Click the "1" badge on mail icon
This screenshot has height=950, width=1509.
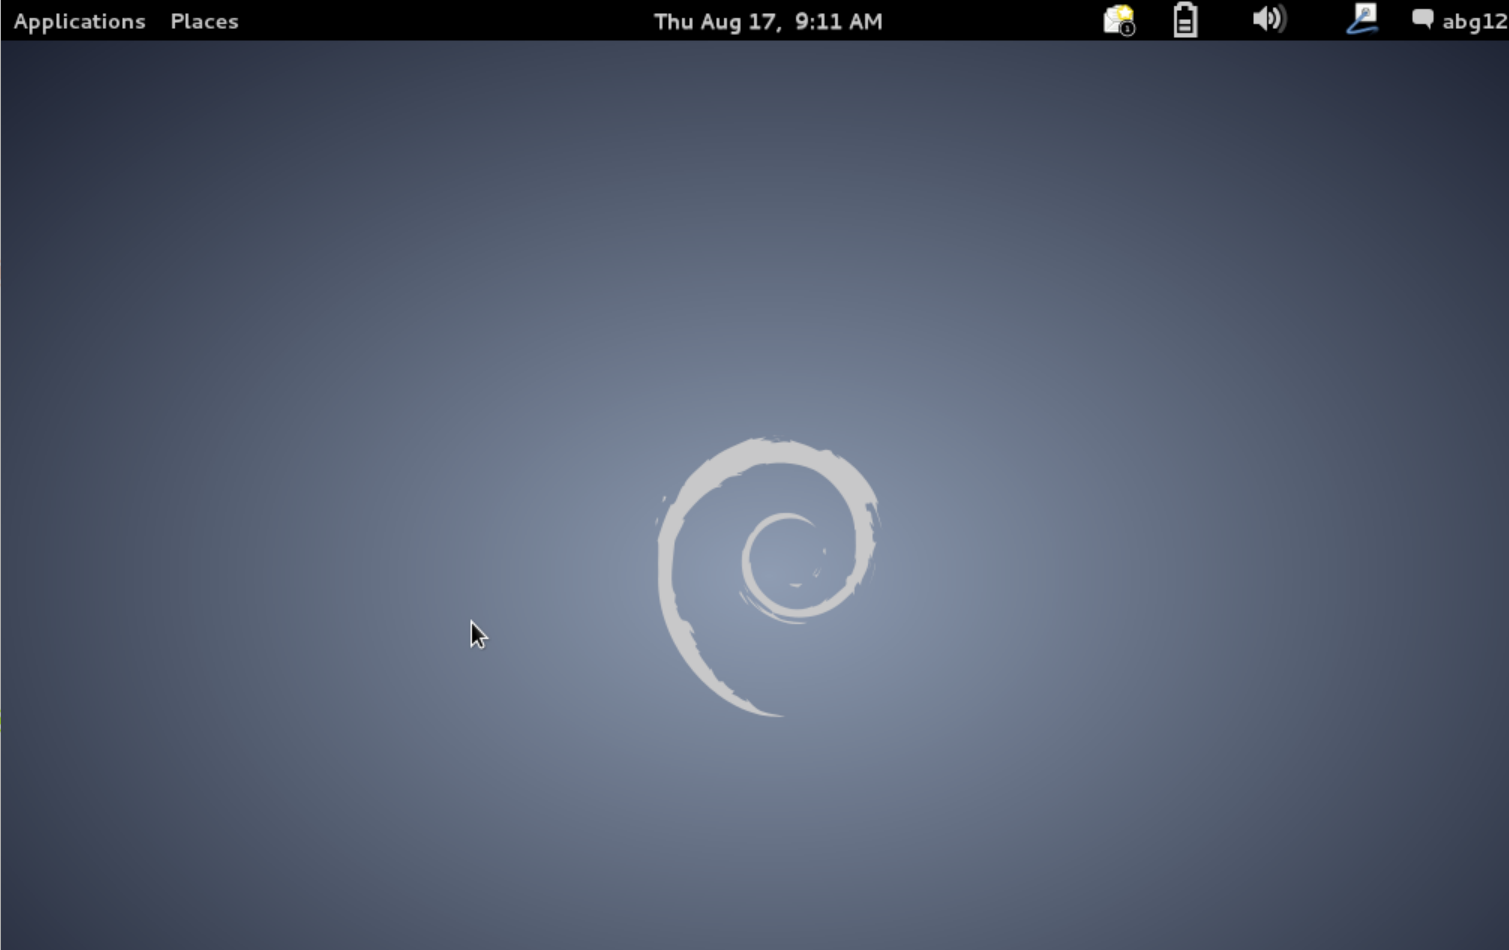click(x=1128, y=29)
